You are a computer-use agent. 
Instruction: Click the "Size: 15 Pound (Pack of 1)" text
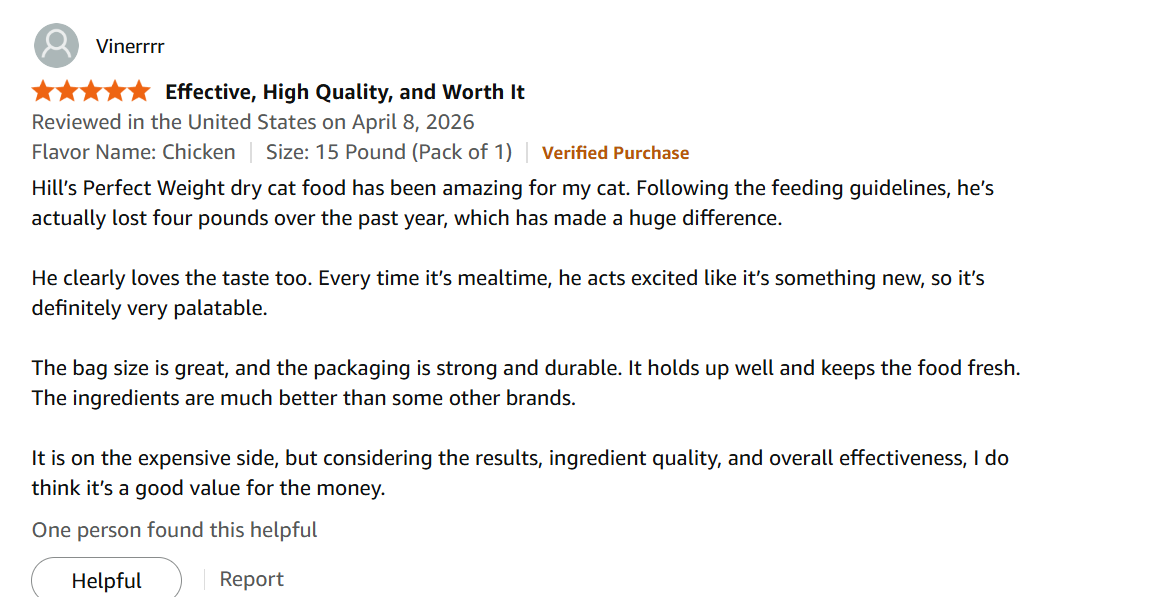coord(388,152)
